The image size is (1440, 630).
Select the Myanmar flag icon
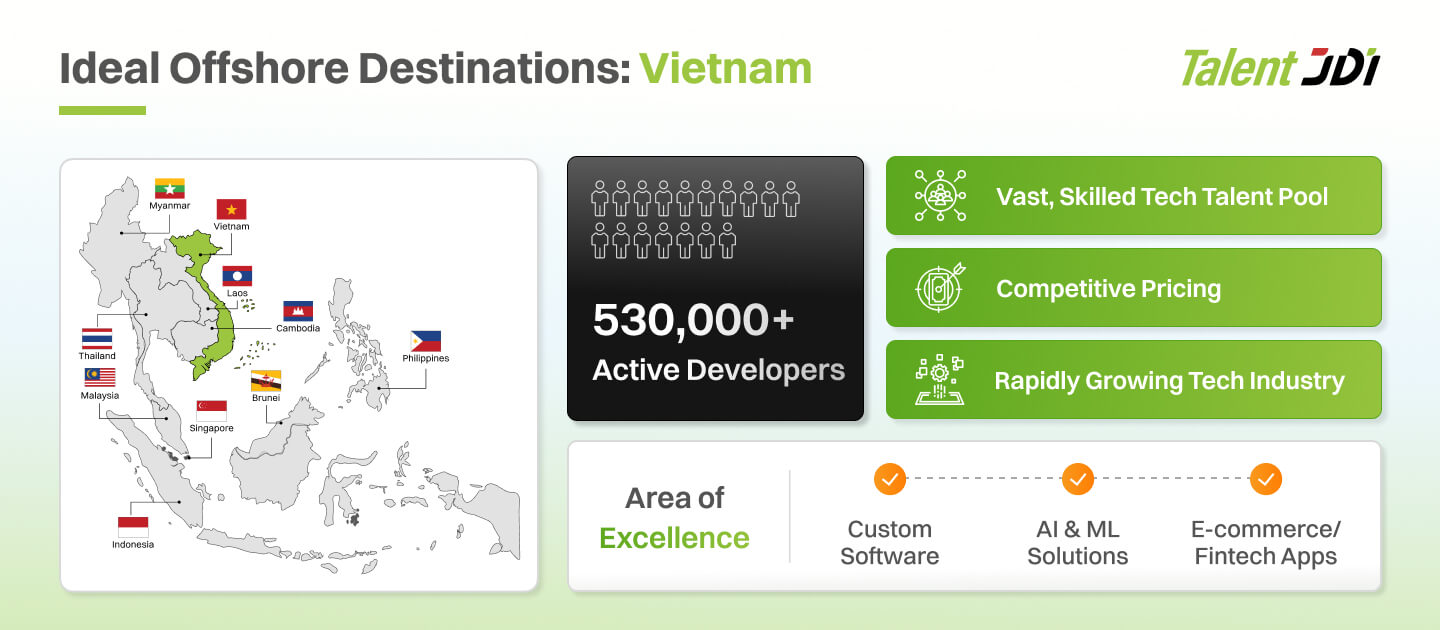[x=169, y=188]
